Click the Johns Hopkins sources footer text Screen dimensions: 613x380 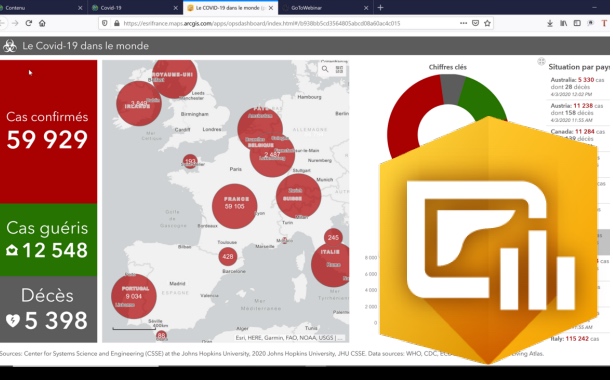[272, 353]
